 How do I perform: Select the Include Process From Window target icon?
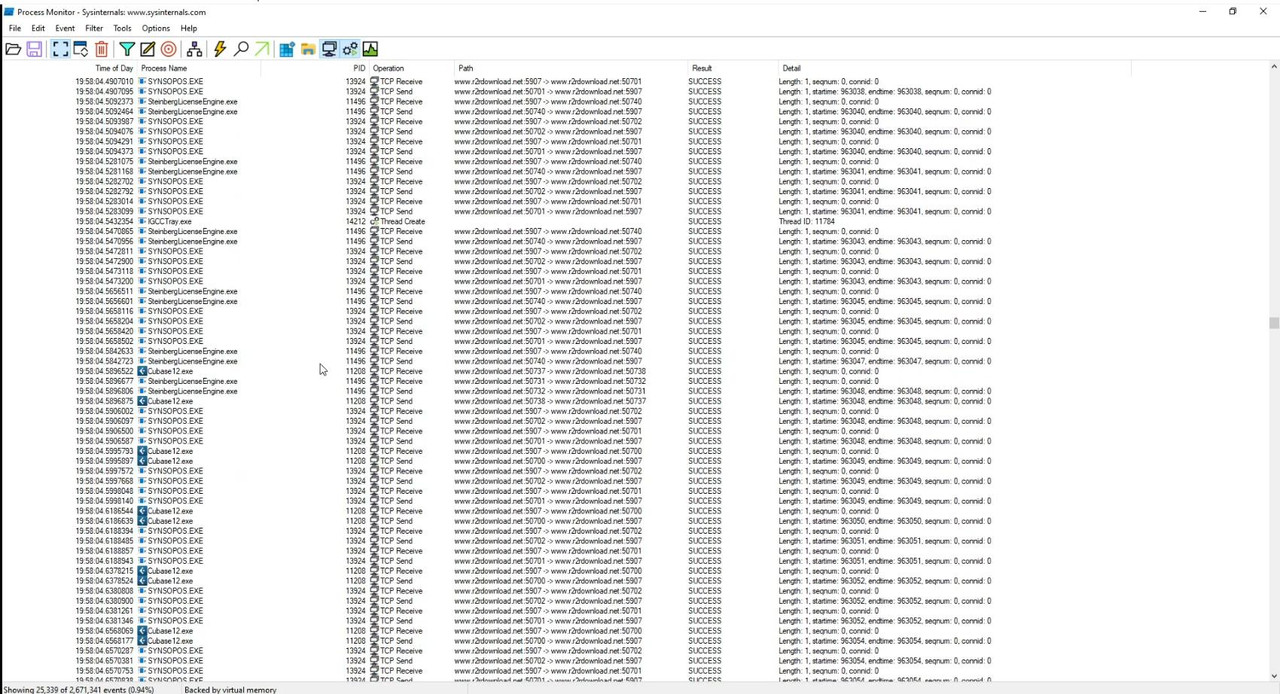tap(168, 49)
